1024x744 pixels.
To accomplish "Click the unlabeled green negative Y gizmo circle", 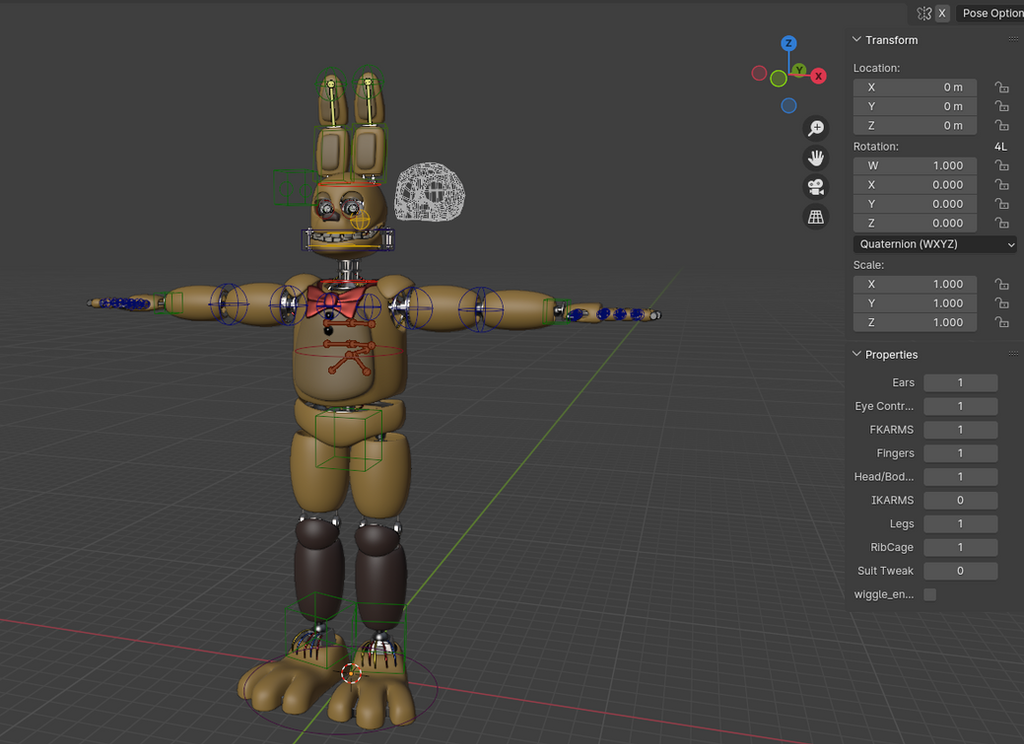I will pos(778,79).
